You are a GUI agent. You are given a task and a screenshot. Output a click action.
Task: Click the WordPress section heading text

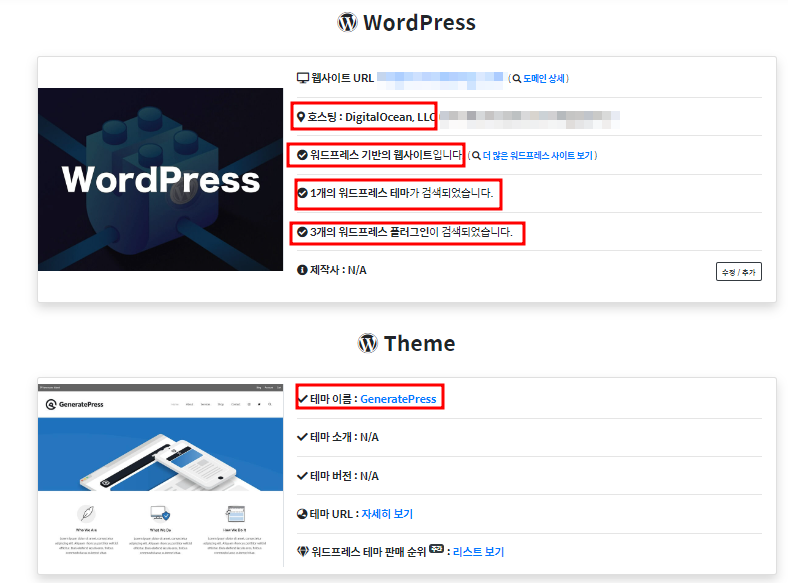pos(419,23)
